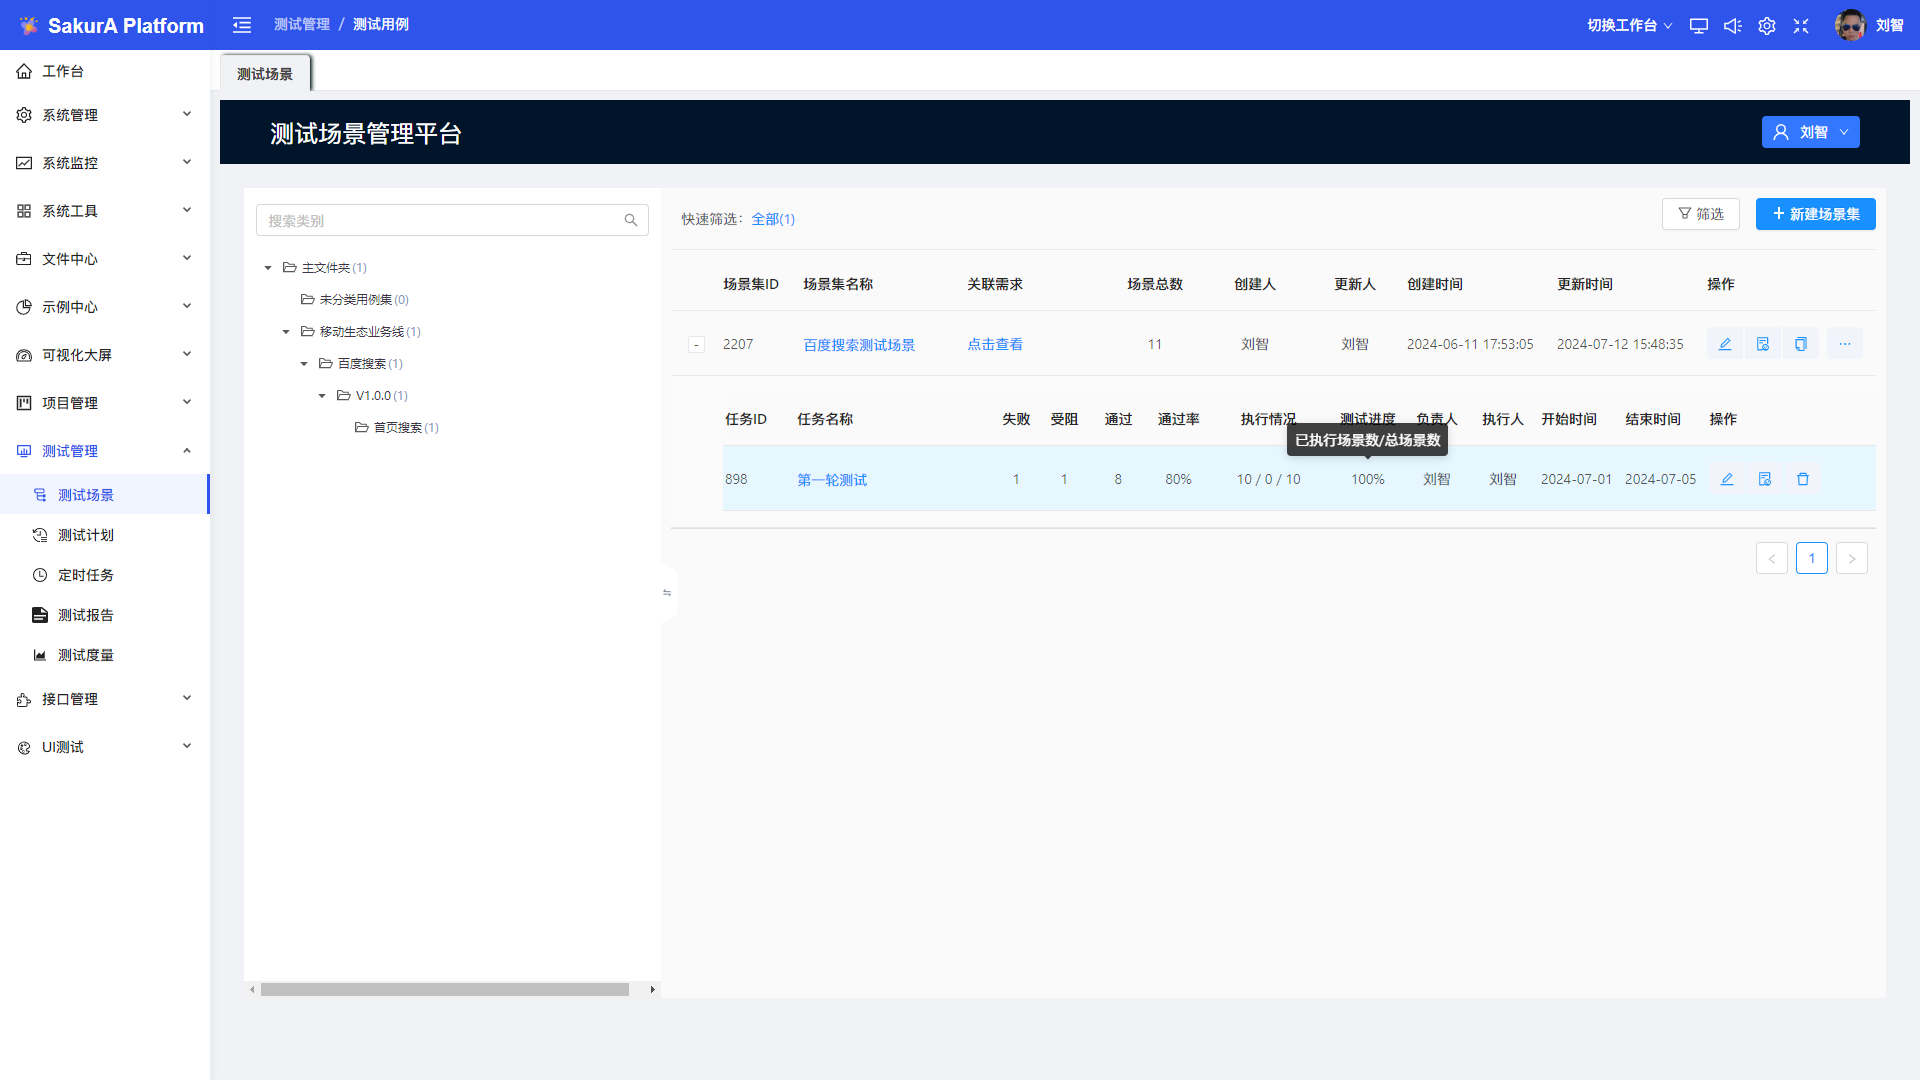Open 百度搜索测试场景 link

859,345
